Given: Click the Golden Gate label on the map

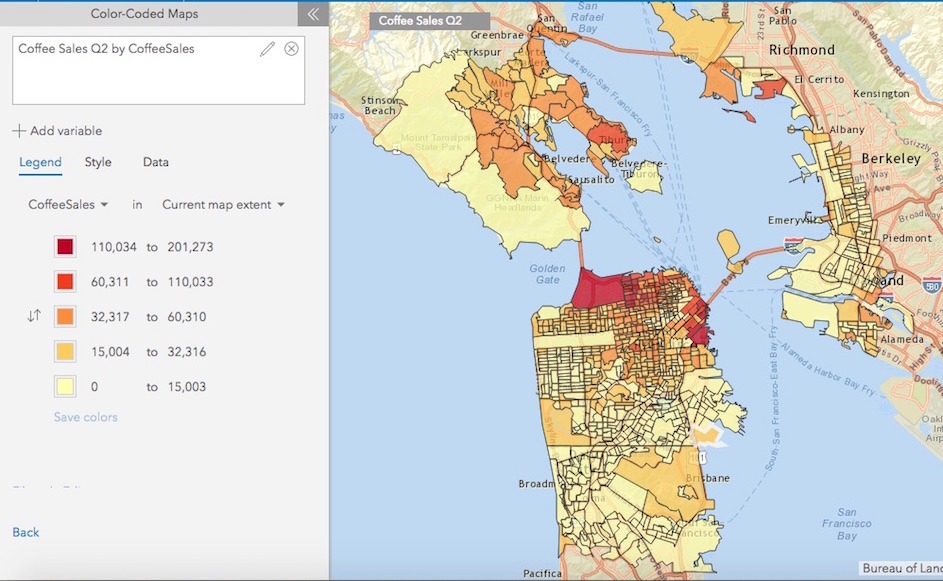Looking at the screenshot, I should 547,274.
